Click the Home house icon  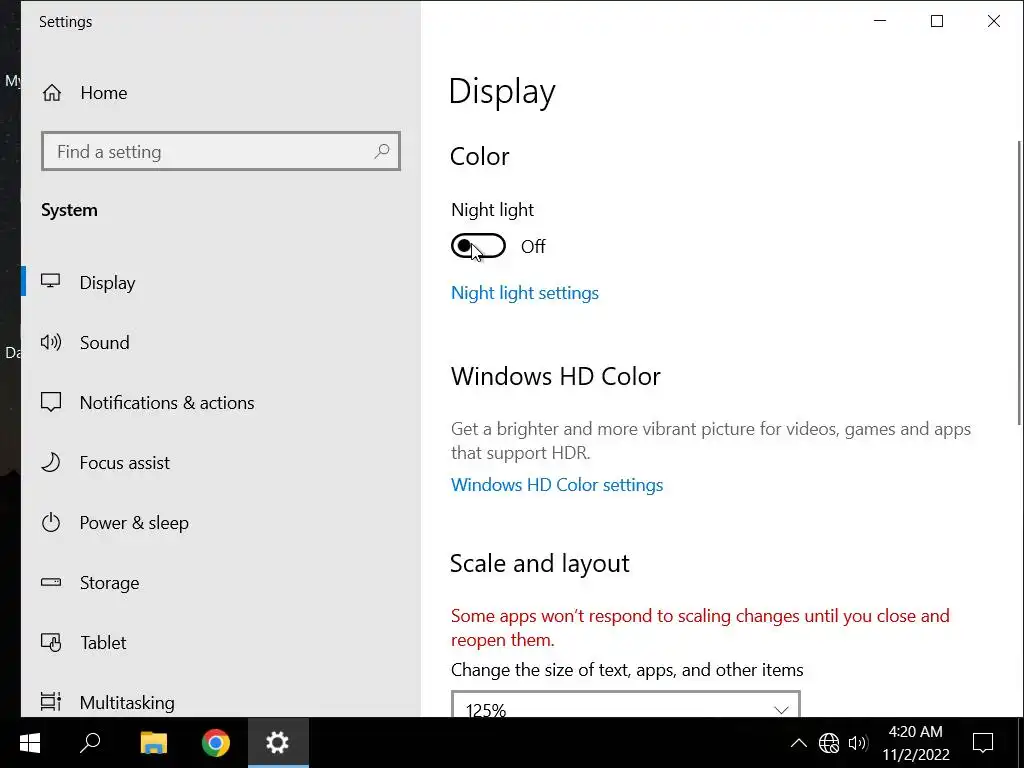click(52, 93)
